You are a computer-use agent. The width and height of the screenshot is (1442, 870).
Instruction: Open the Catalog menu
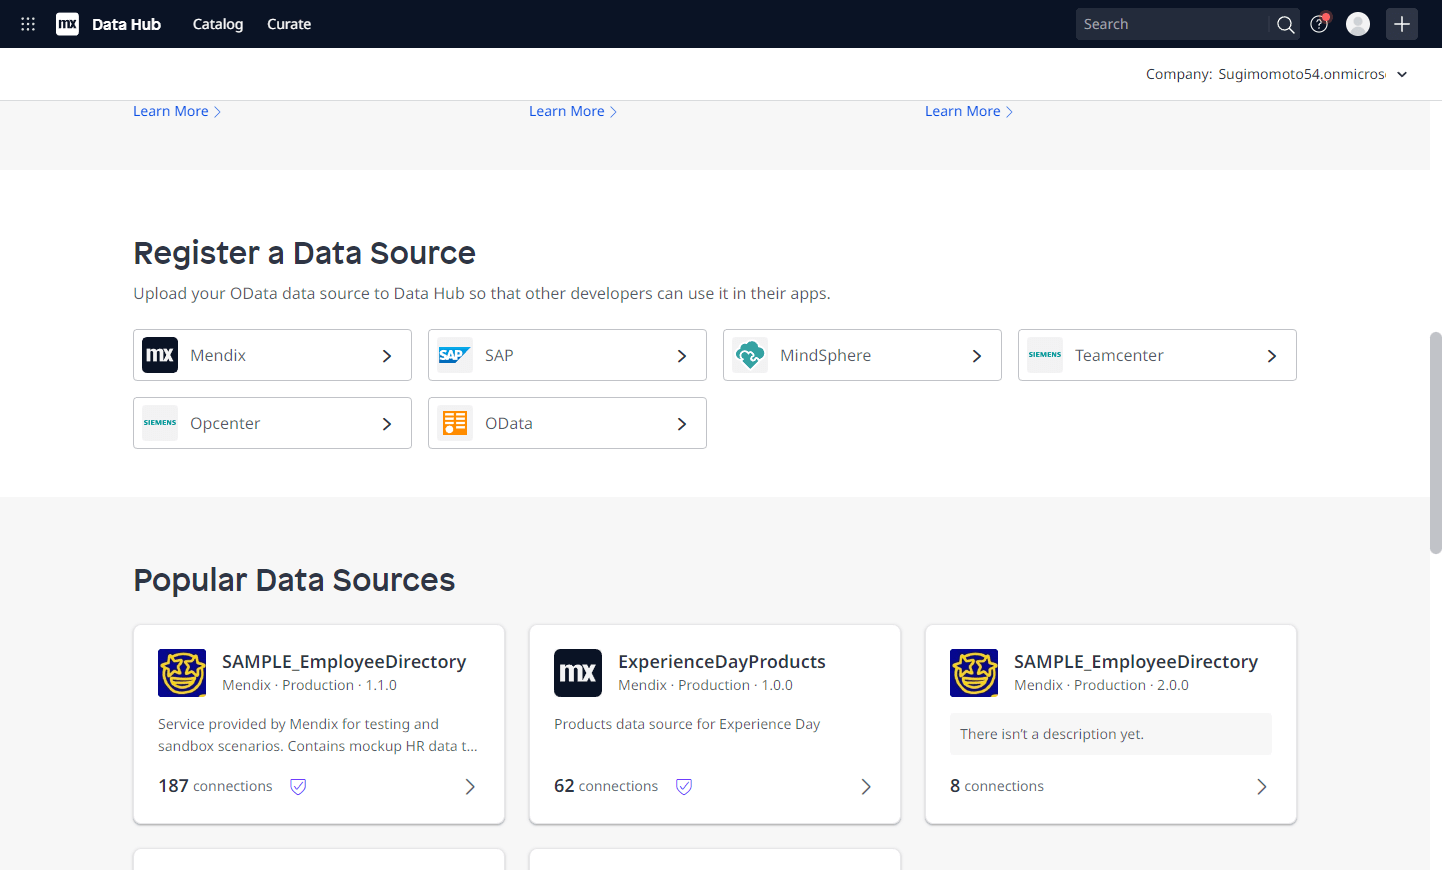coord(218,24)
